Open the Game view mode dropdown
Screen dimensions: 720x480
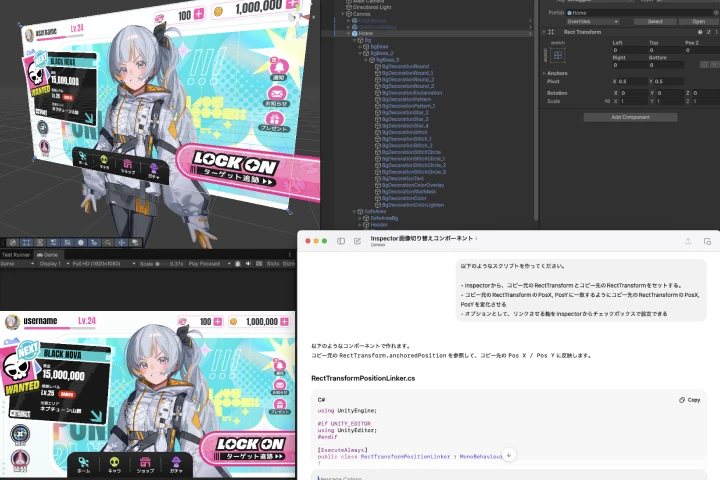[17, 264]
